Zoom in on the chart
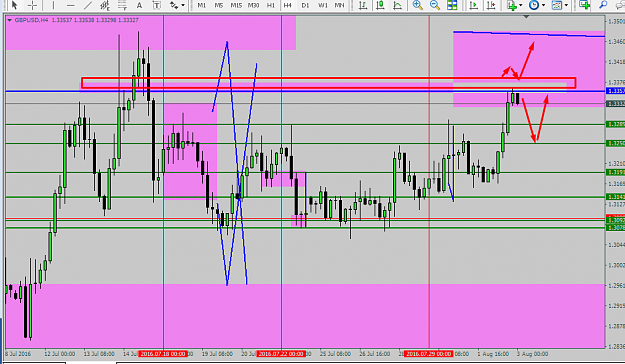Viewport: 625px width, 364px height. (x=417, y=5)
